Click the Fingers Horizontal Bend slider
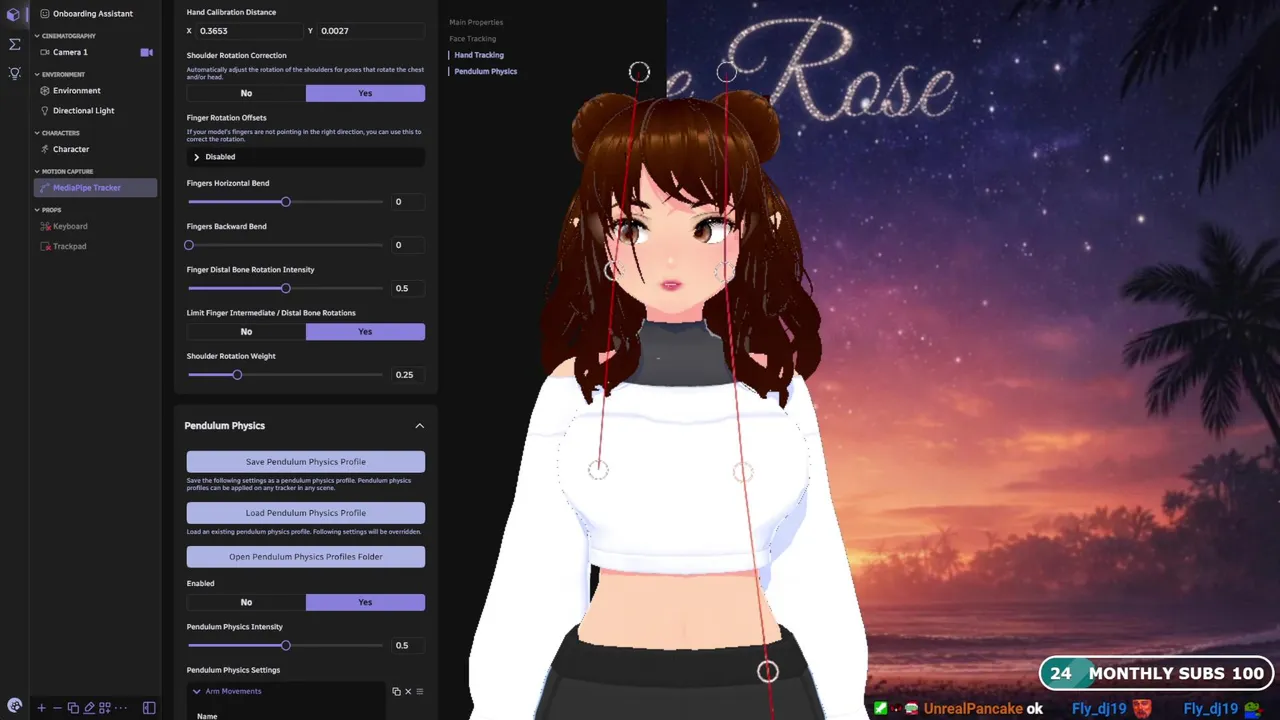Viewport: 1280px width, 720px height. 285,202
